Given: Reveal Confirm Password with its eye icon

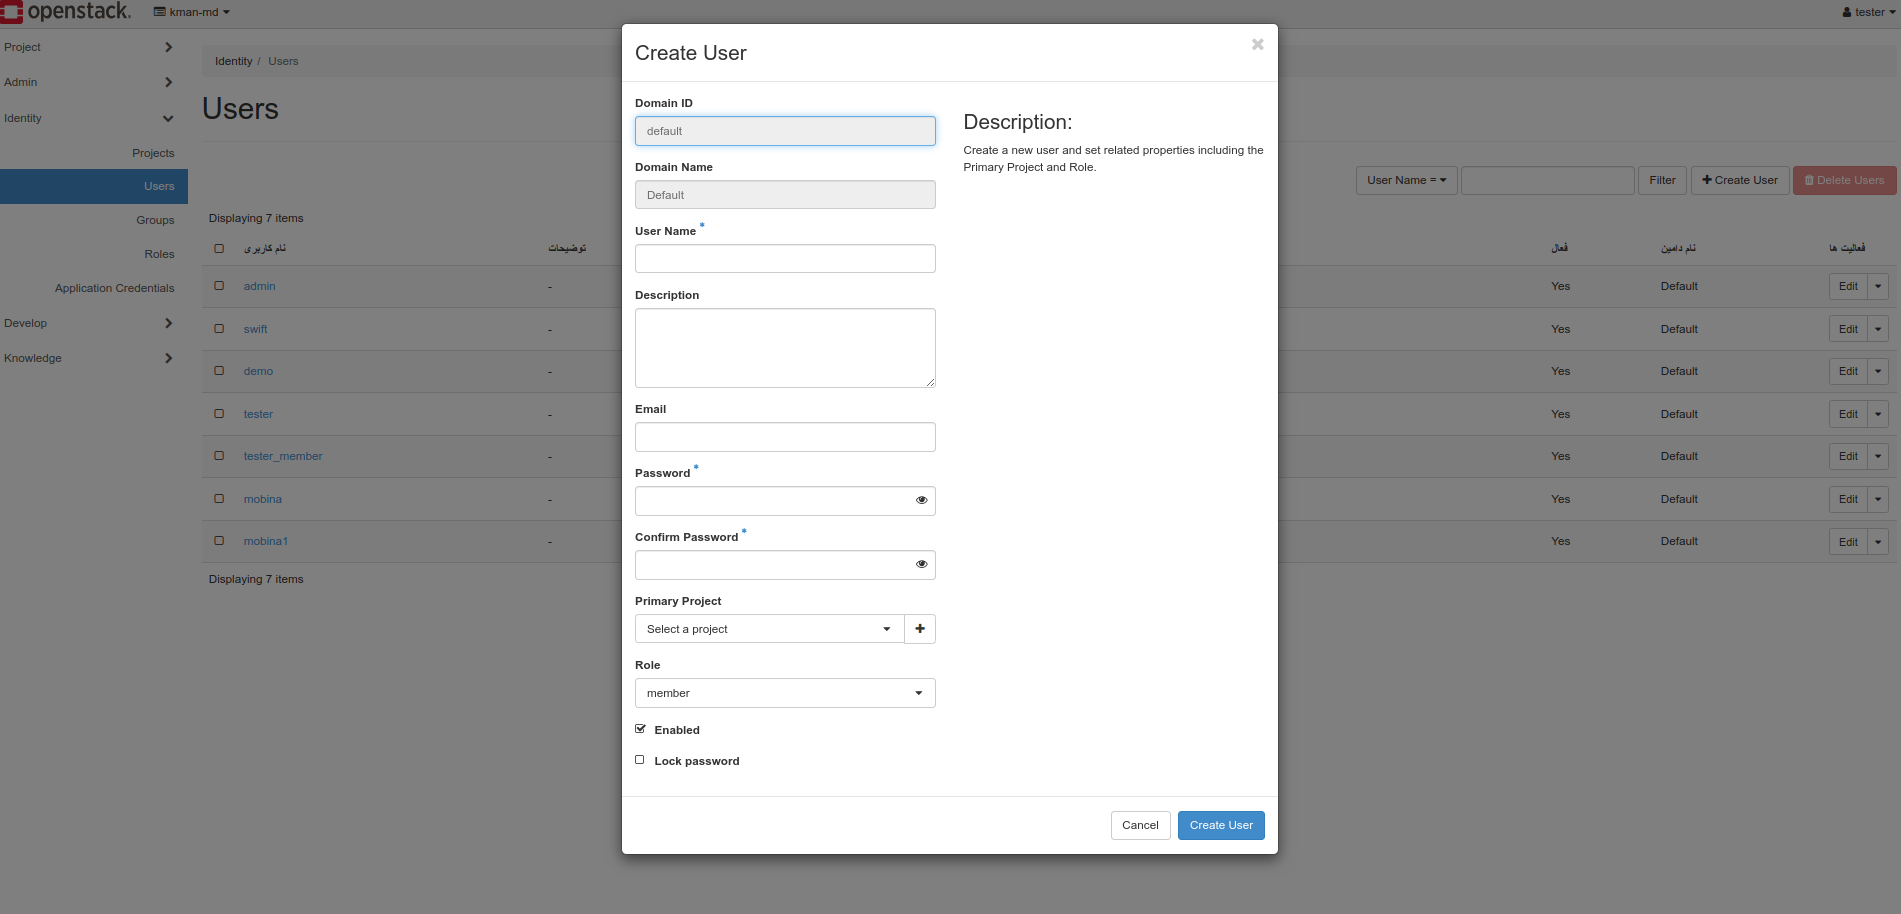Looking at the screenshot, I should pos(921,564).
